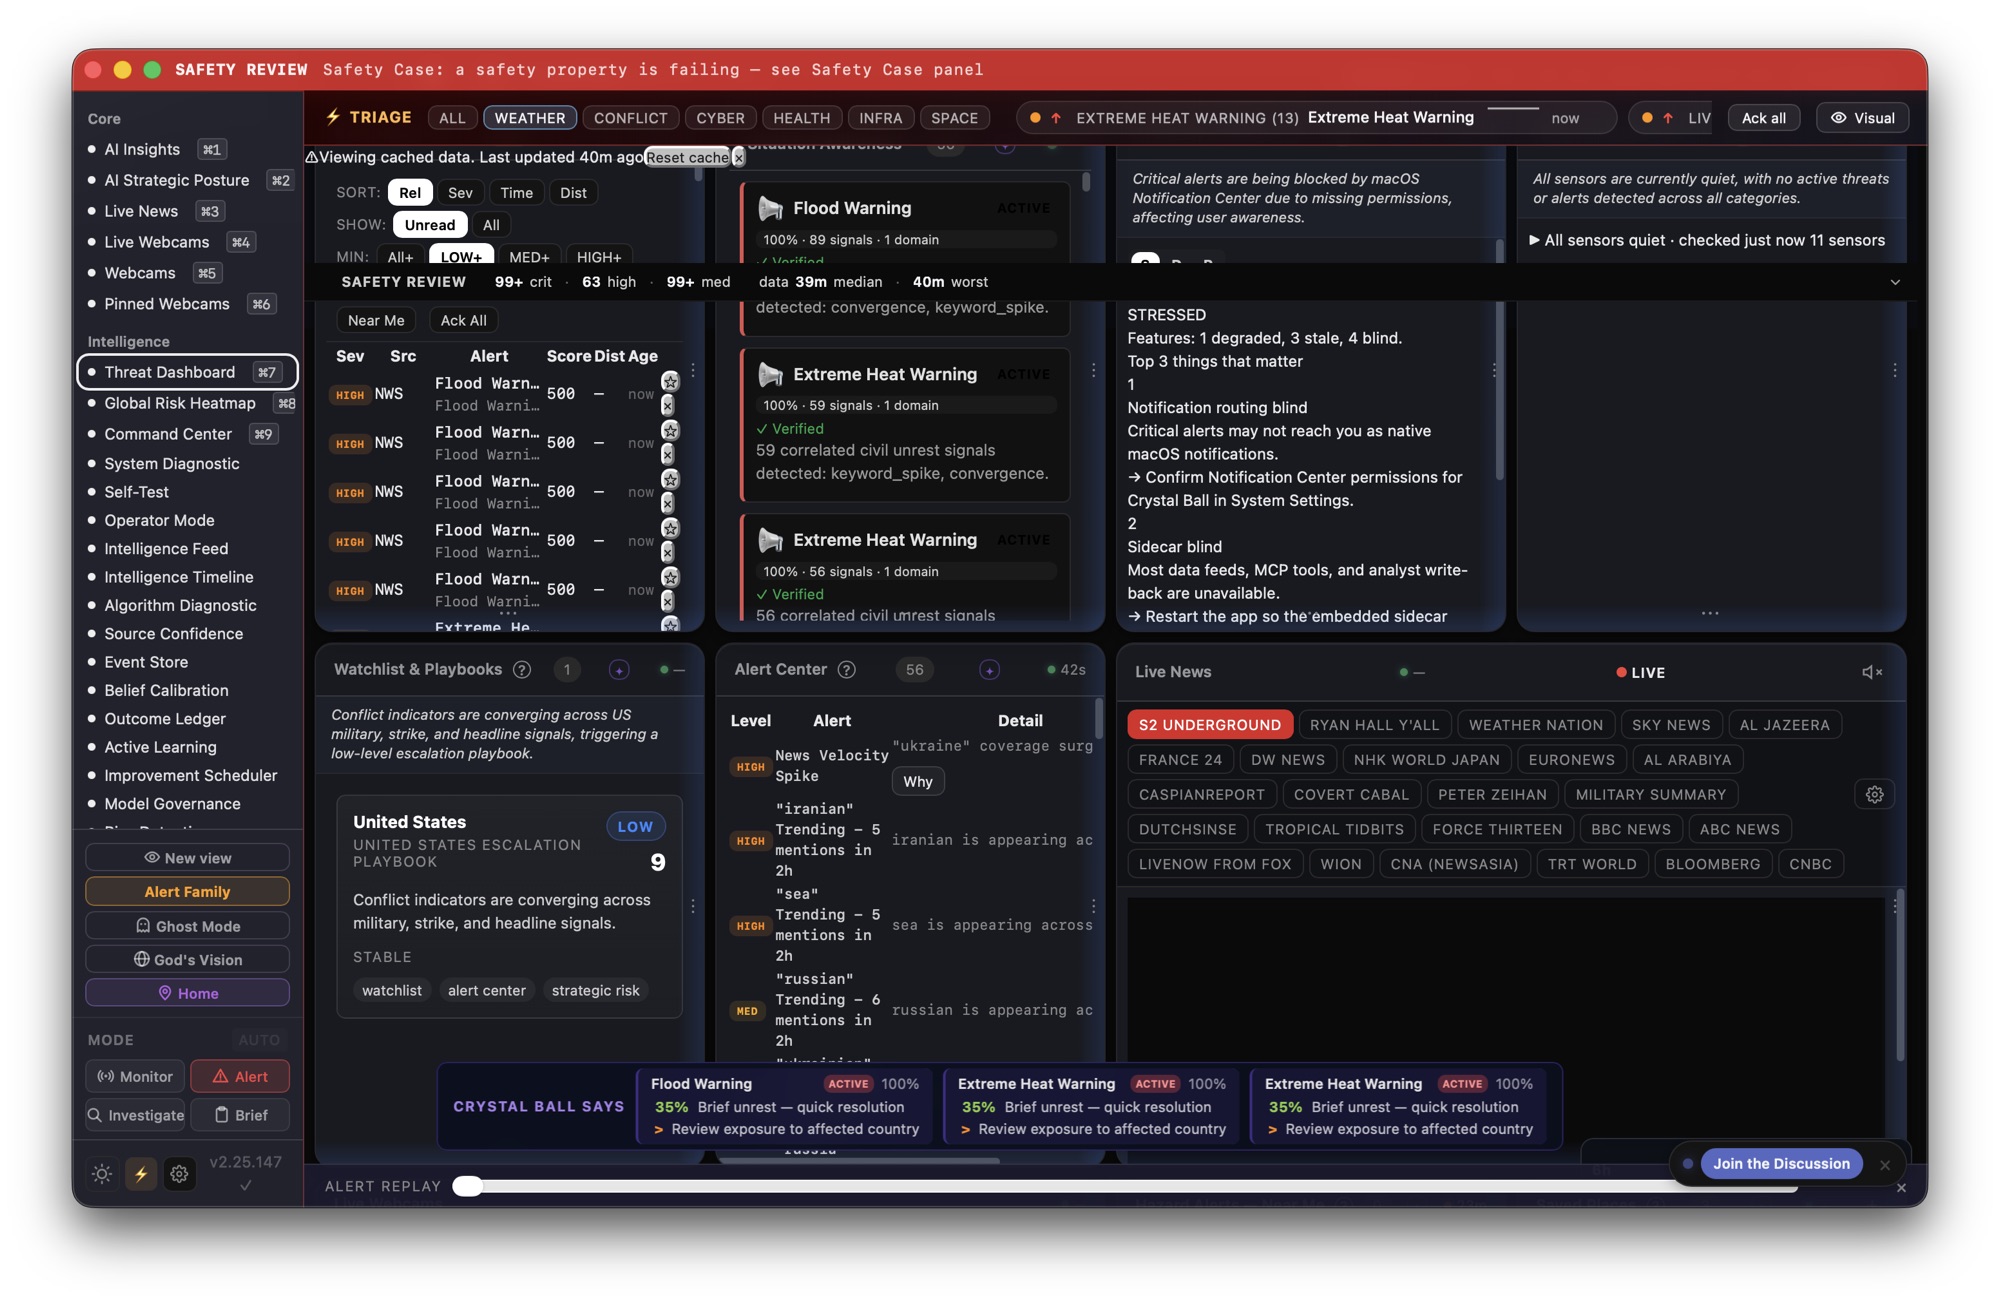The image size is (2000, 1303).
Task: Switch mode to Investigate
Action: [x=135, y=1115]
